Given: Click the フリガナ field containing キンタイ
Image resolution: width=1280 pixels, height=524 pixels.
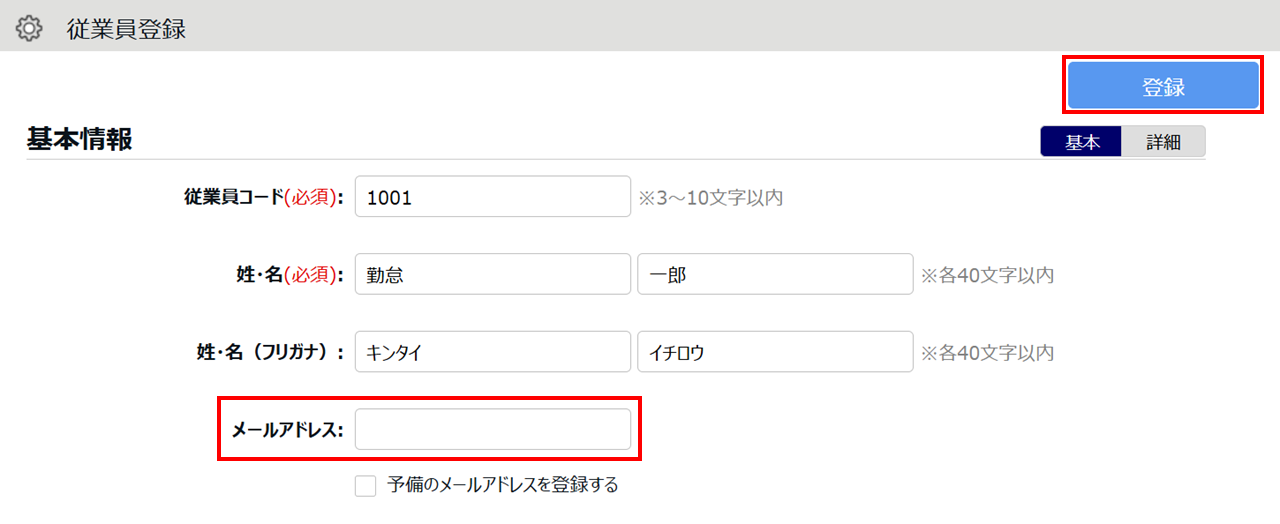Looking at the screenshot, I should pos(493,352).
